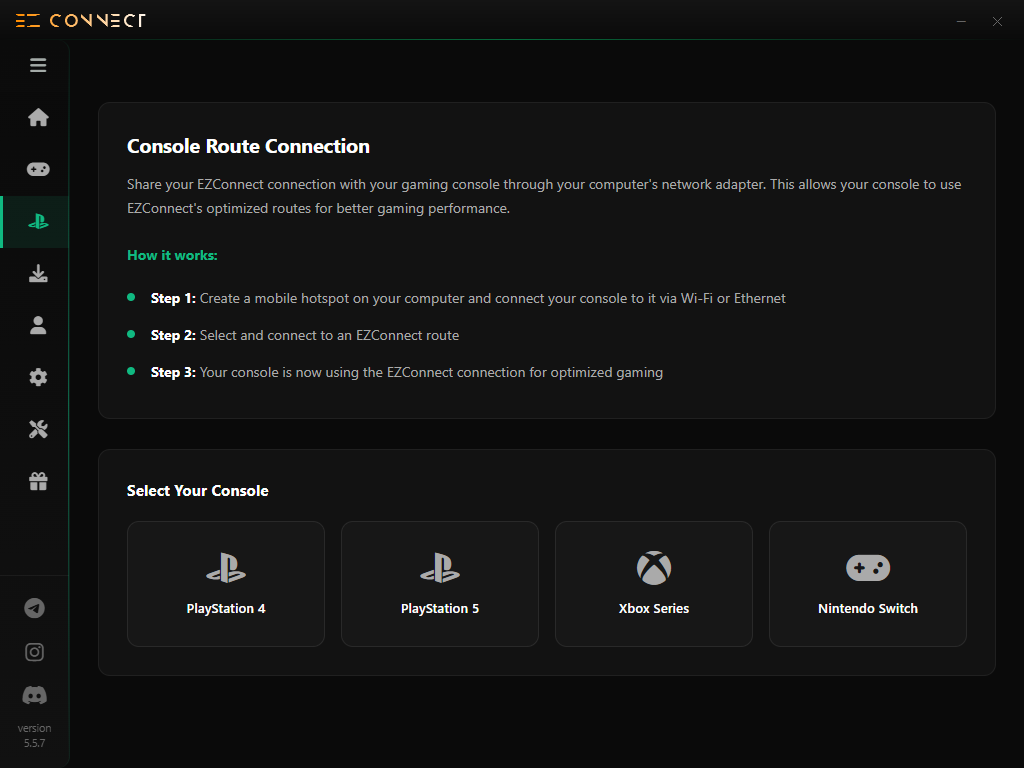Go to the Home page icon
The width and height of the screenshot is (1024, 768).
(x=38, y=118)
